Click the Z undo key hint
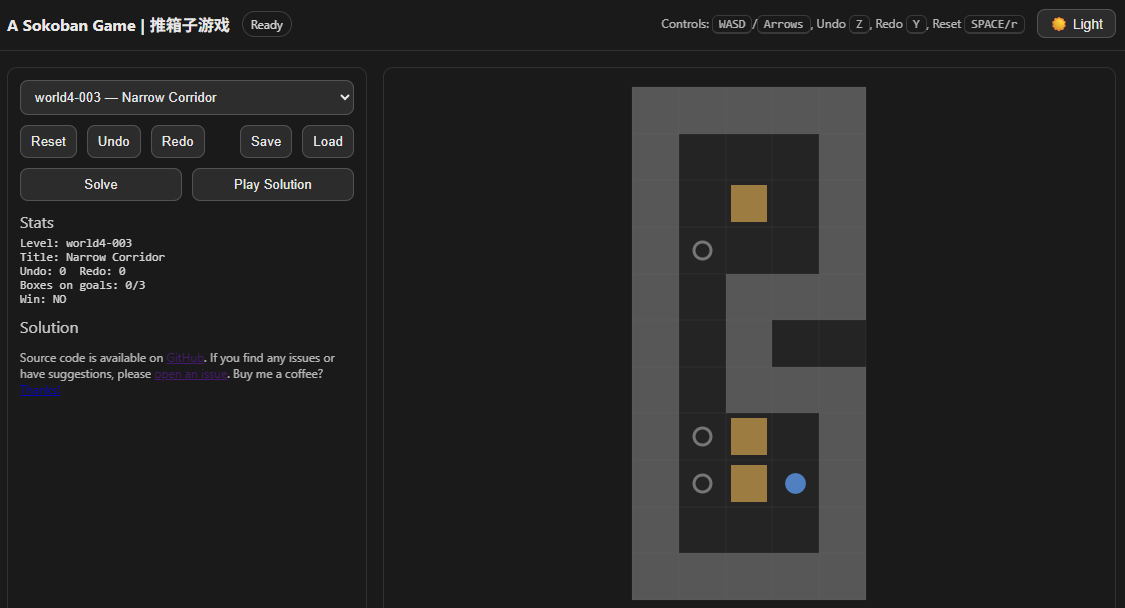Screen dimensions: 1125x608 pos(859,24)
